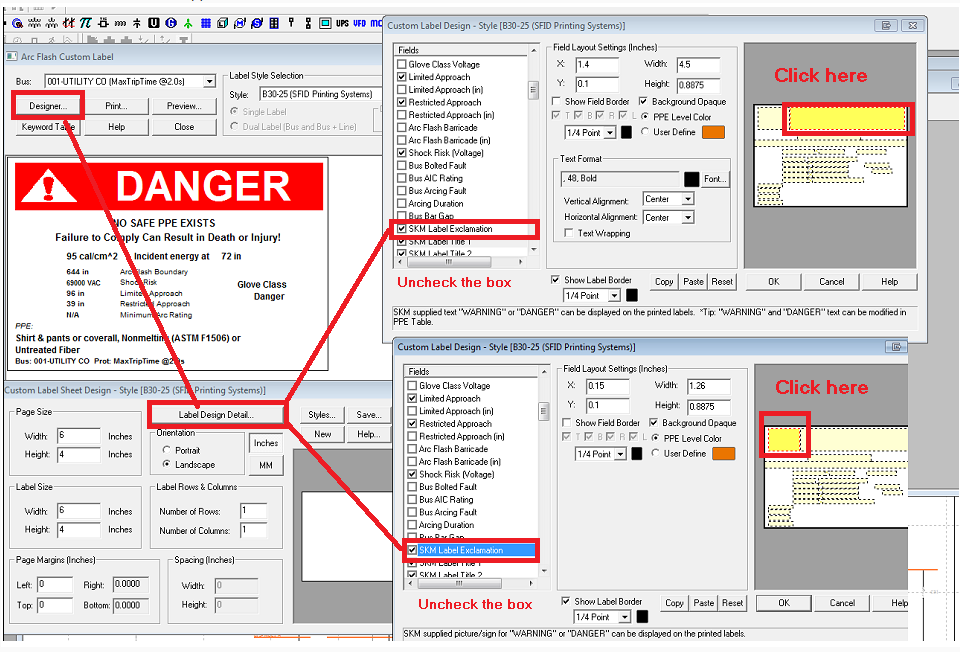960x652 pixels.
Task: Enable Text Wrapping checkbox
Action: [569, 233]
